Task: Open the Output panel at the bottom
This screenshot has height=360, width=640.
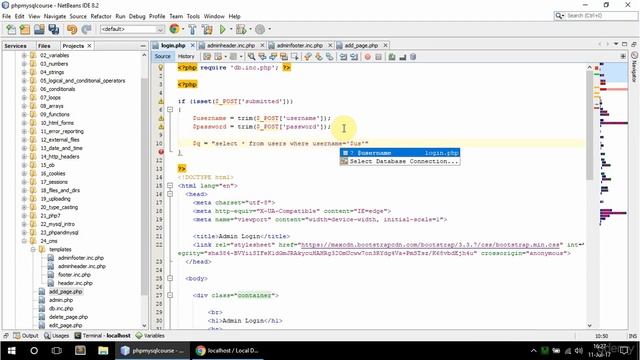Action: coord(26,336)
